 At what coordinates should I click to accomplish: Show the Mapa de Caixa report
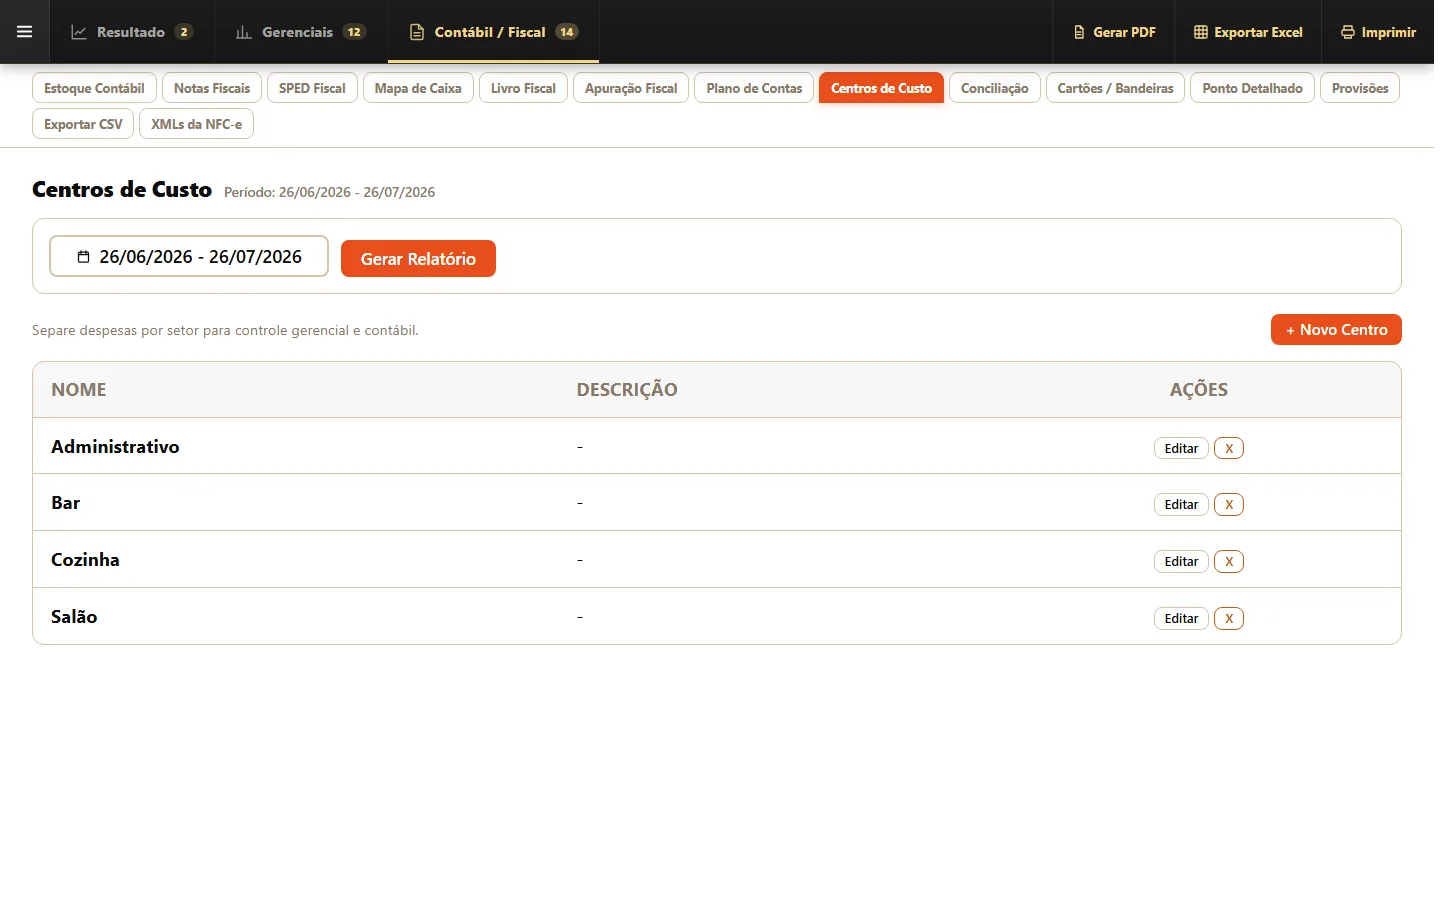pyautogui.click(x=418, y=88)
